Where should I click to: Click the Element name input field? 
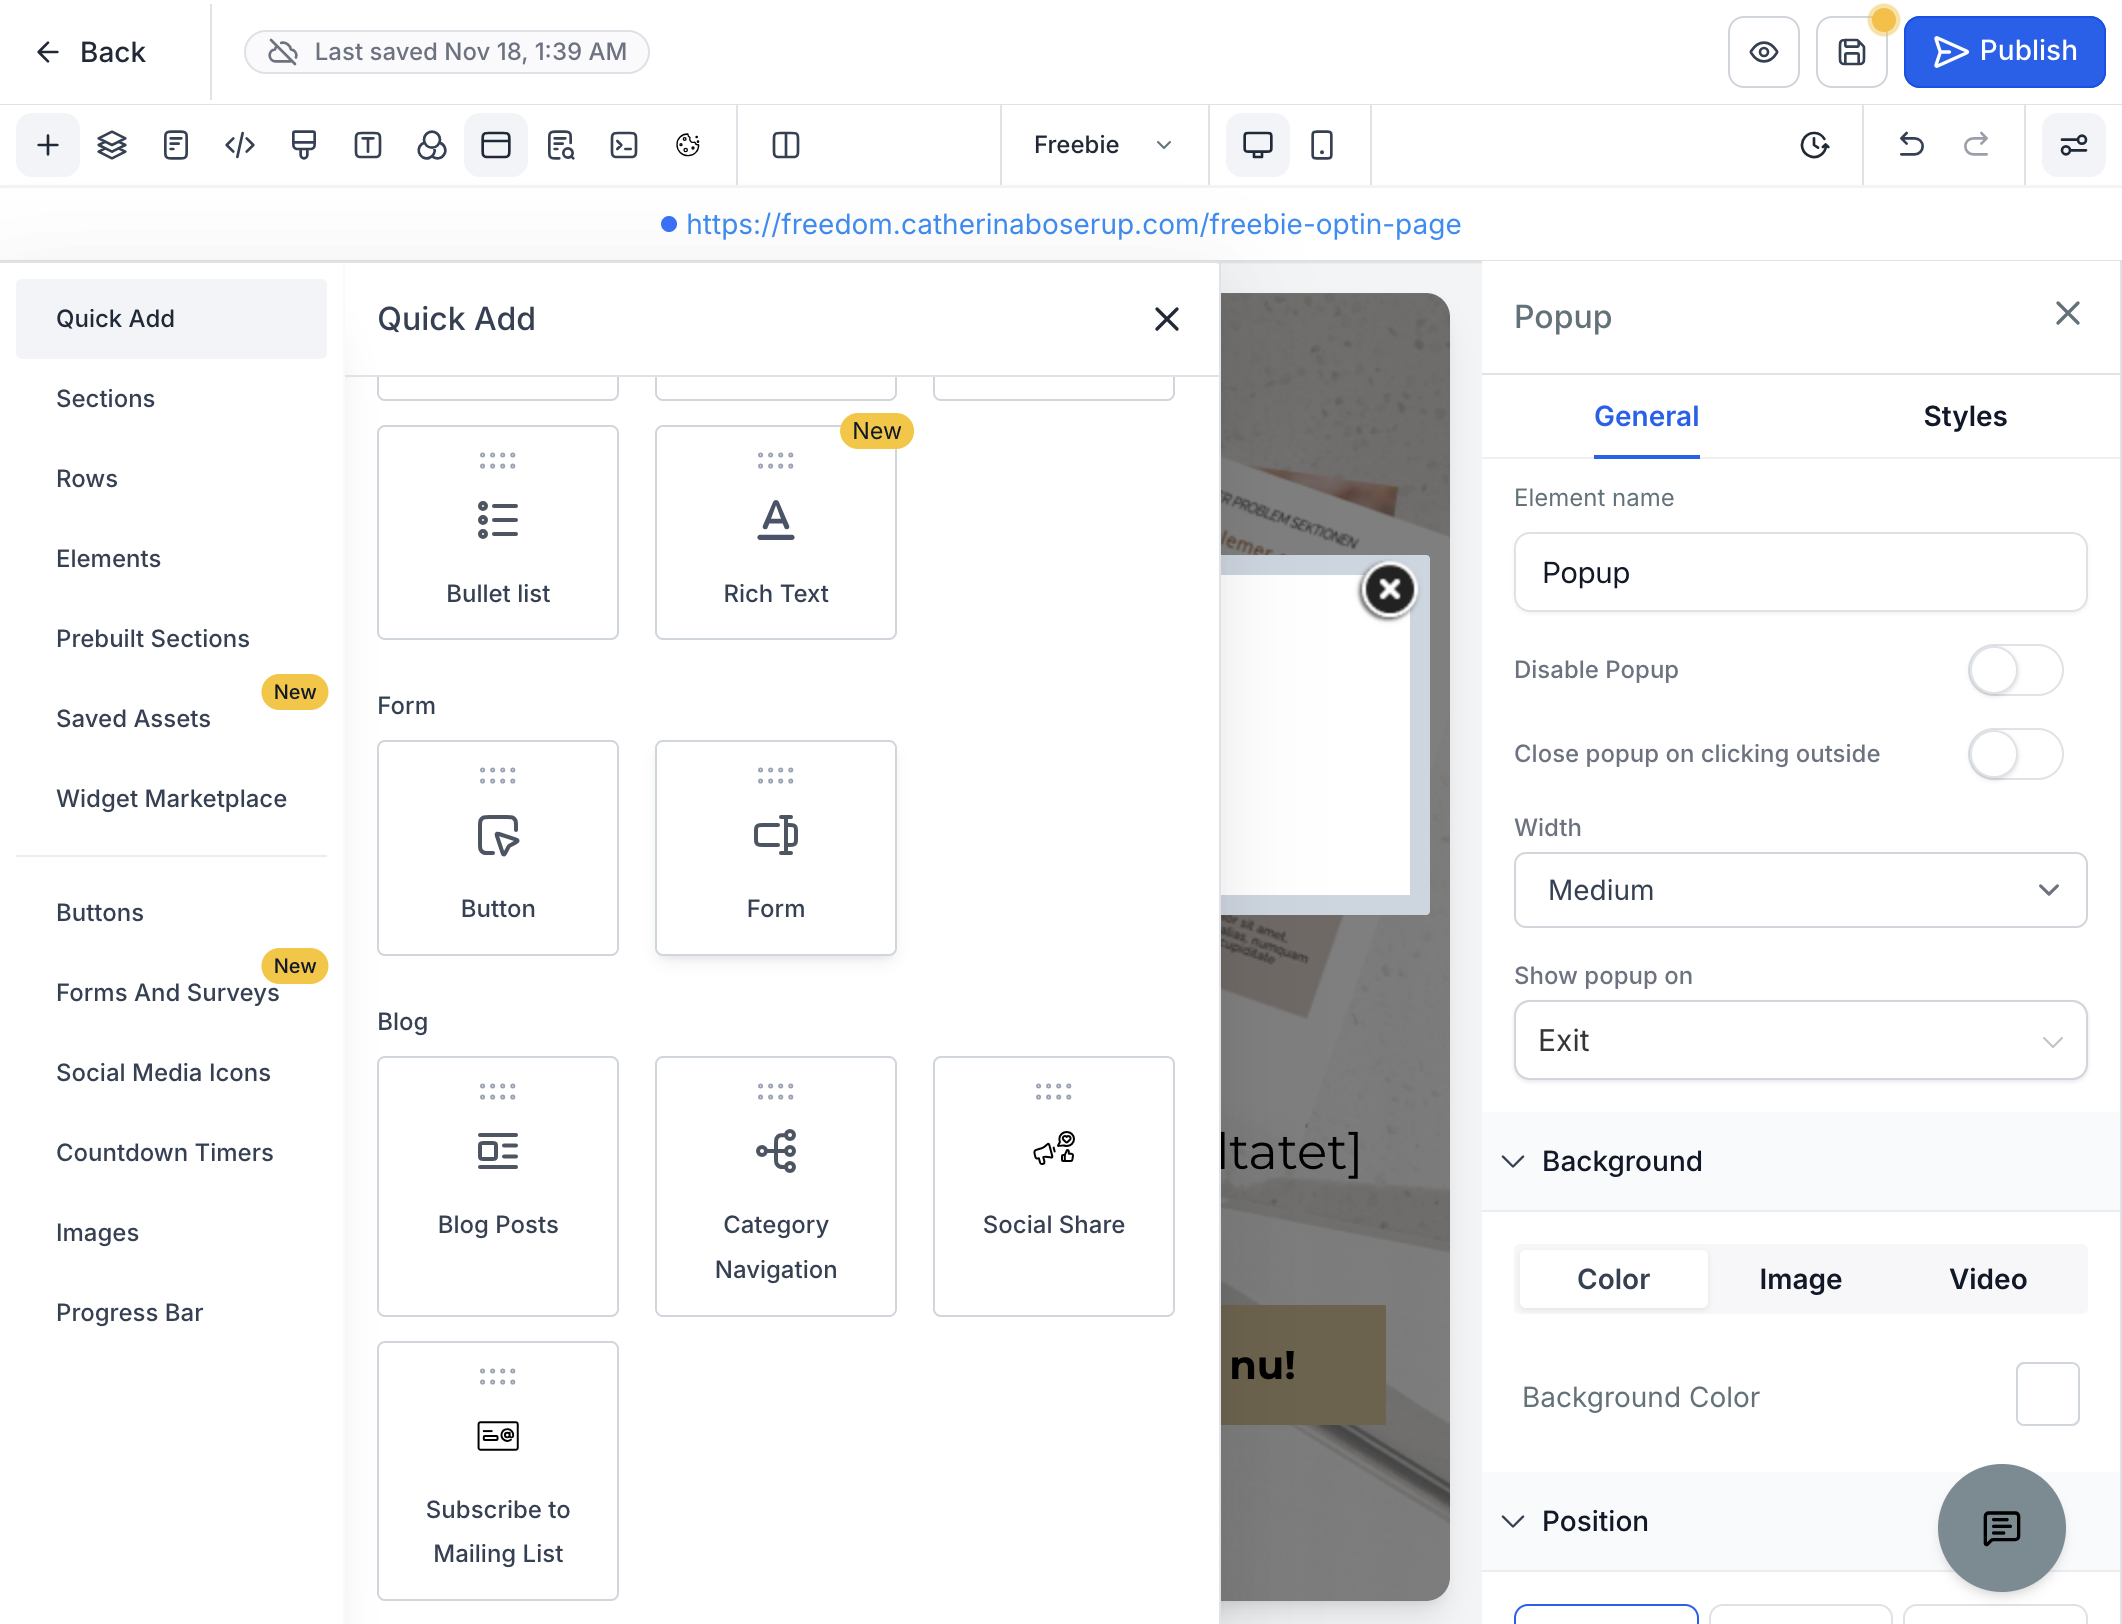click(x=1800, y=572)
